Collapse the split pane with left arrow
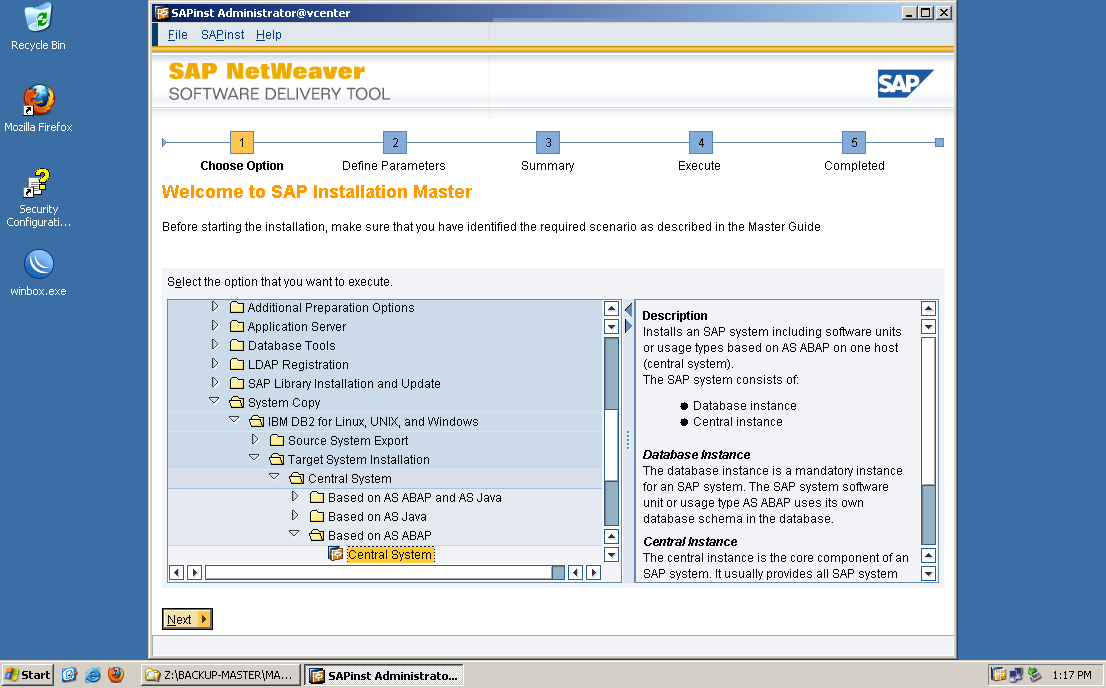This screenshot has height=688, width=1106. click(628, 310)
